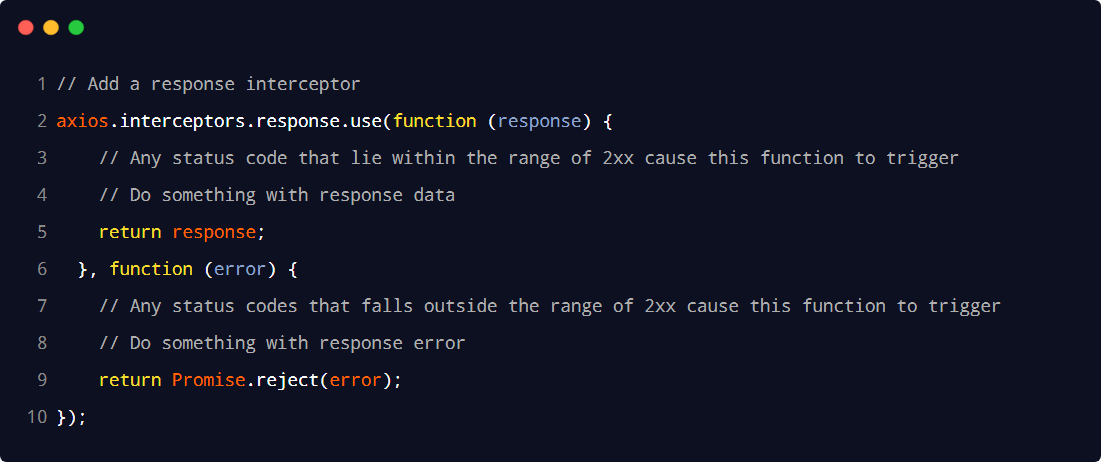Image resolution: width=1101 pixels, height=462 pixels.
Task: Click the yellow minimize window dot
Action: [x=51, y=27]
